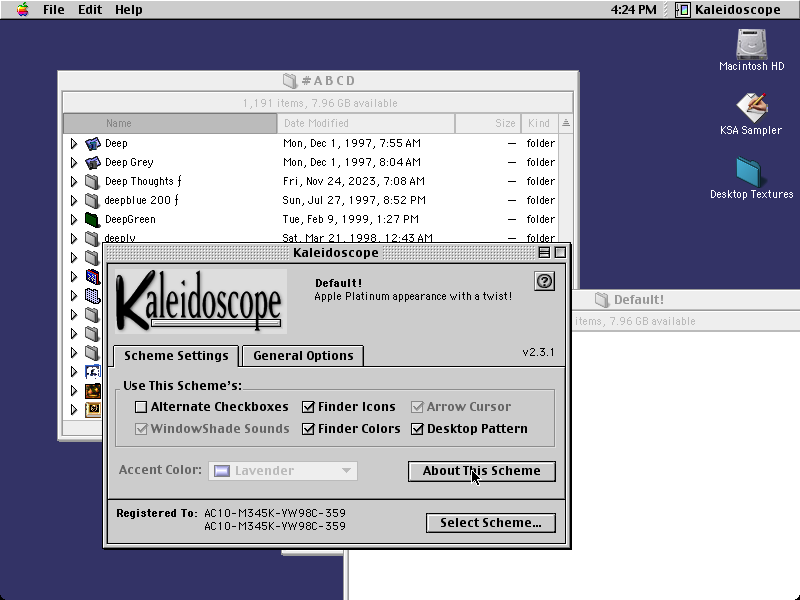800x600 pixels.
Task: Select the "Deep Grey" folder name
Action: (x=129, y=162)
